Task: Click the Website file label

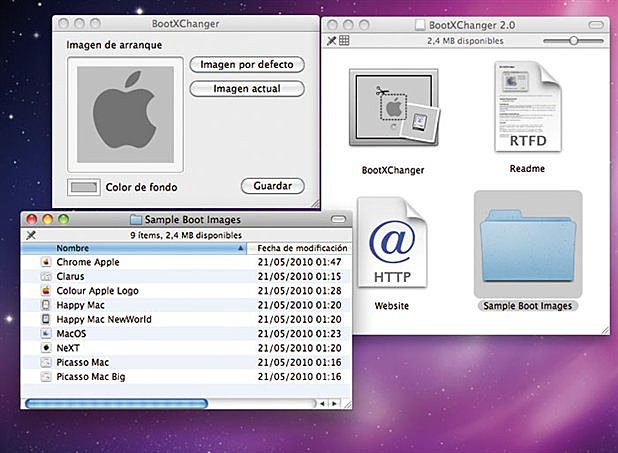Action: click(392, 306)
